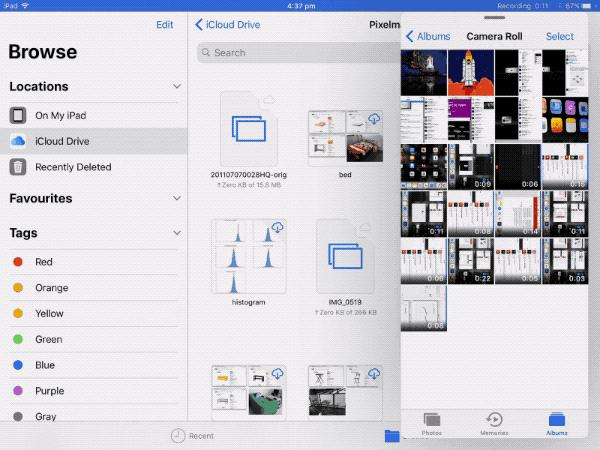Tap the battery indicator in status bar
The height and width of the screenshot is (450, 600).
(x=586, y=6)
